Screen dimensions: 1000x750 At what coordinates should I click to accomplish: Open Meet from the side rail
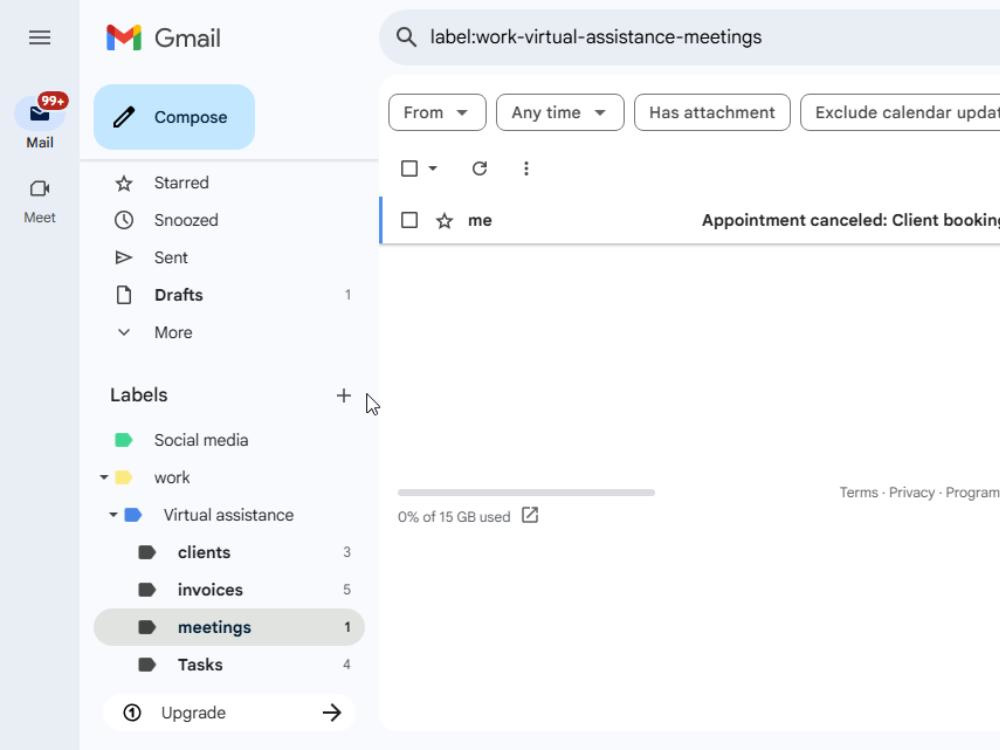(40, 201)
